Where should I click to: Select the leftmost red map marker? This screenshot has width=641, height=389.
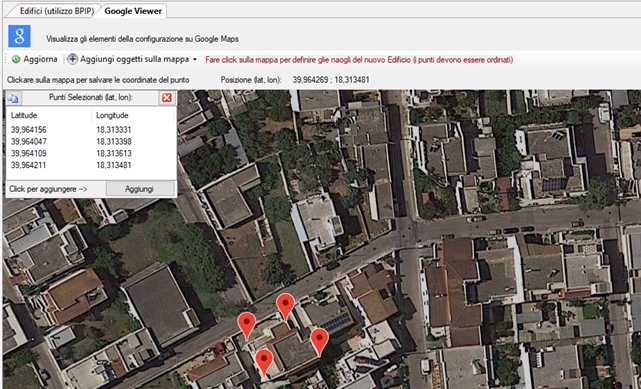(x=247, y=325)
